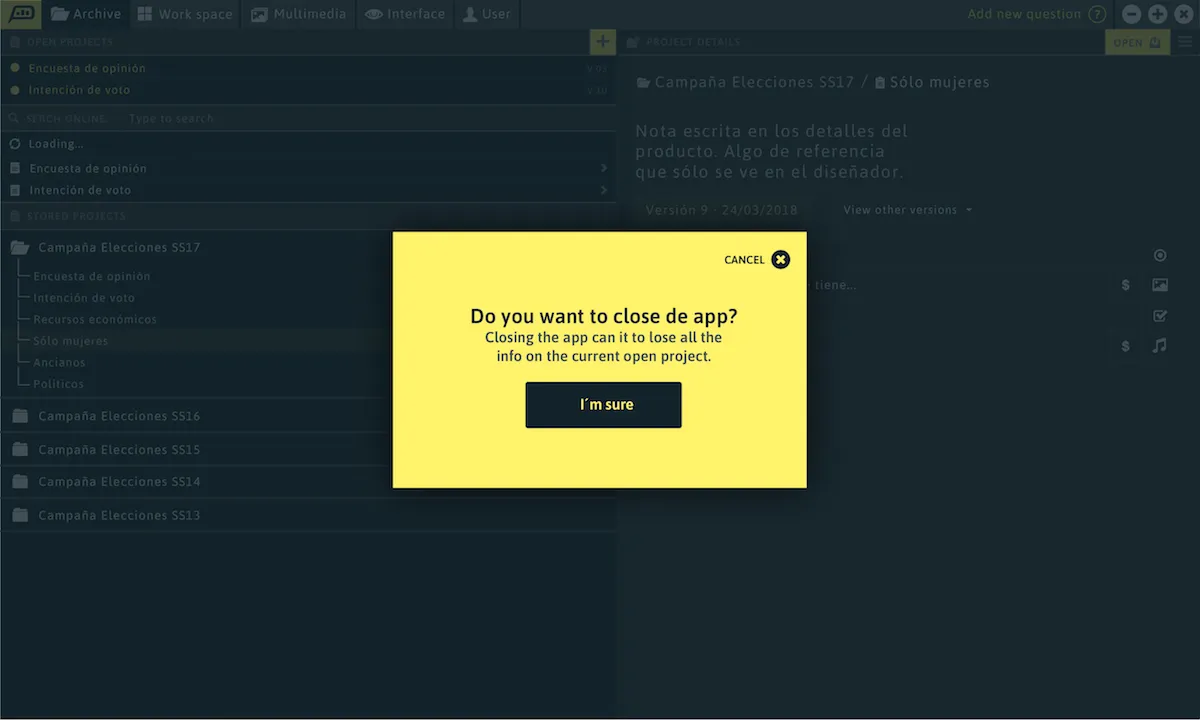The height and width of the screenshot is (720, 1200).
Task: Click the image picture icon in details list
Action: [1160, 285]
